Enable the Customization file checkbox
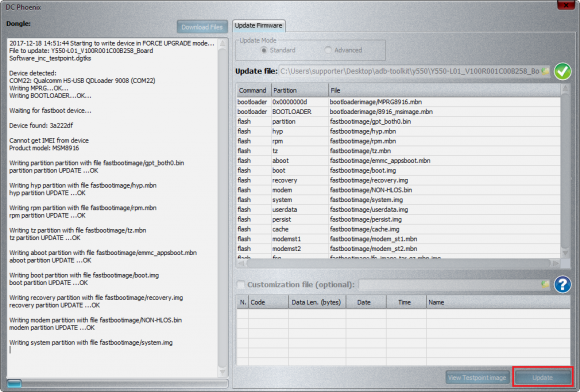This screenshot has height=392, width=580. coord(241,284)
